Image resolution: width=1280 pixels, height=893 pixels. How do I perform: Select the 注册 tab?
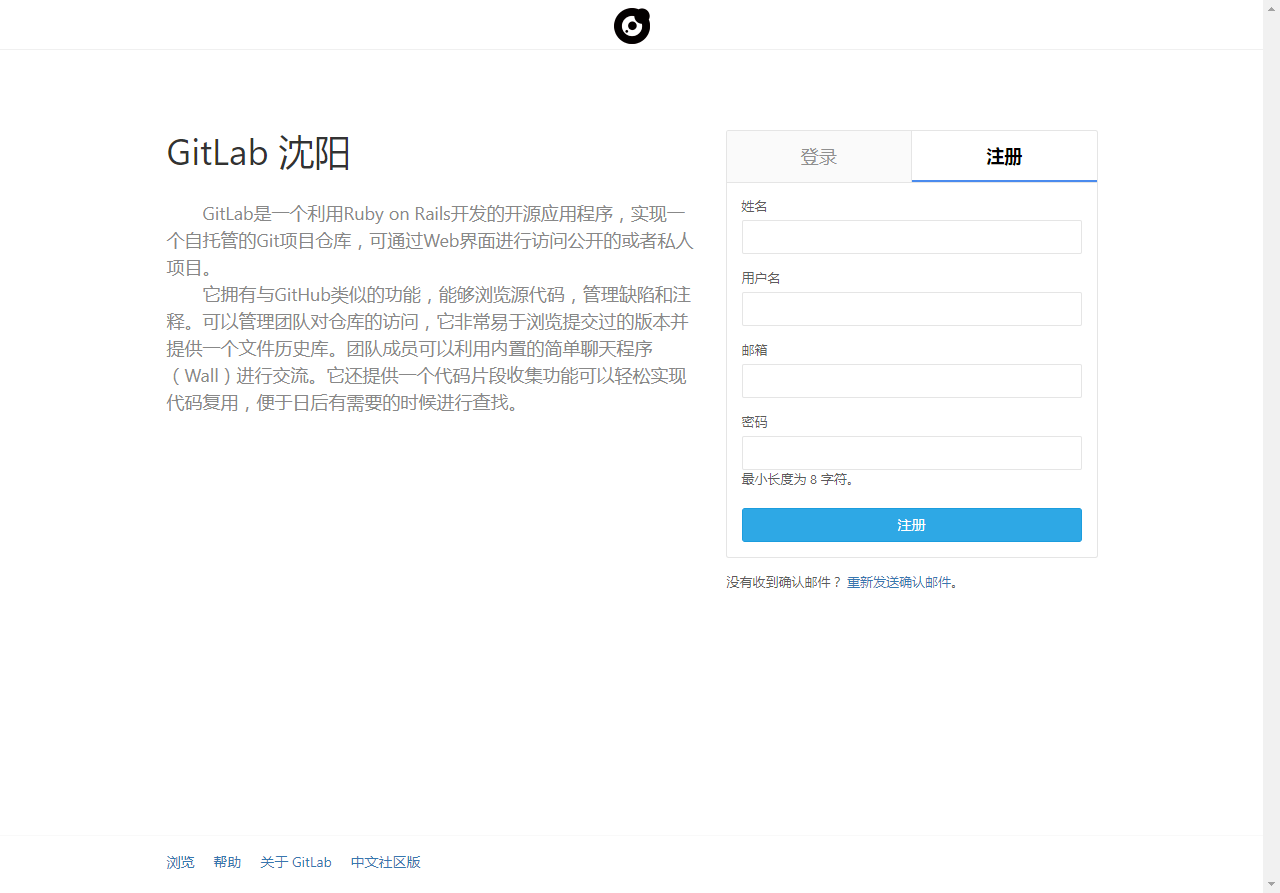[x=1004, y=157]
